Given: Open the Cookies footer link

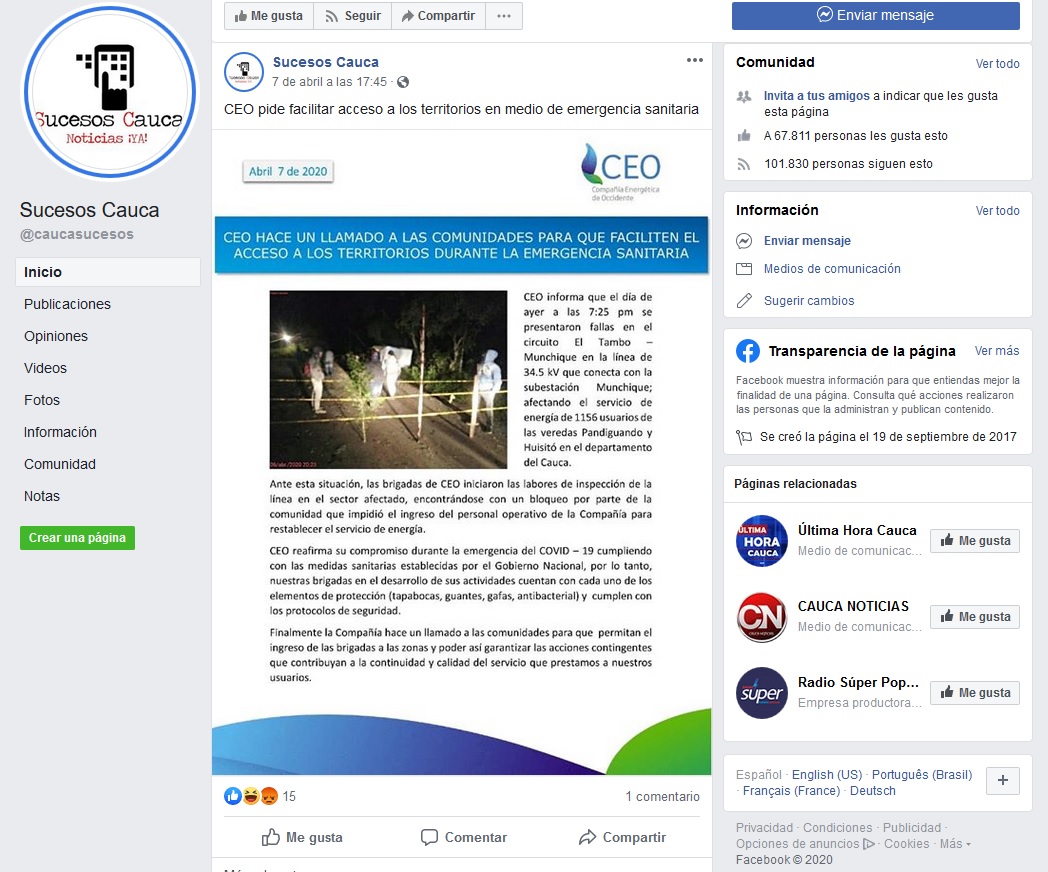Looking at the screenshot, I should click(x=906, y=844).
